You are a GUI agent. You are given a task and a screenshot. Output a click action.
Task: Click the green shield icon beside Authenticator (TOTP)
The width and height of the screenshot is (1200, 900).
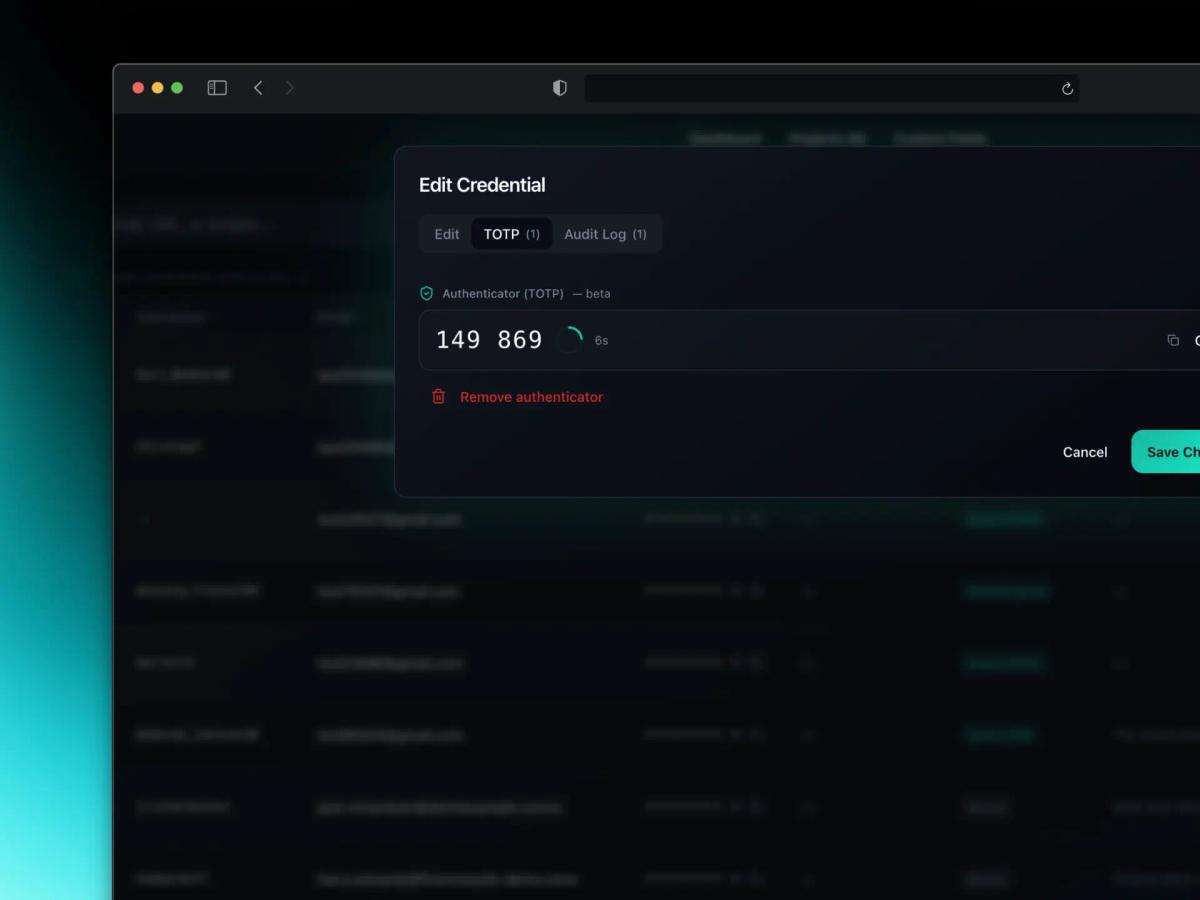(427, 294)
